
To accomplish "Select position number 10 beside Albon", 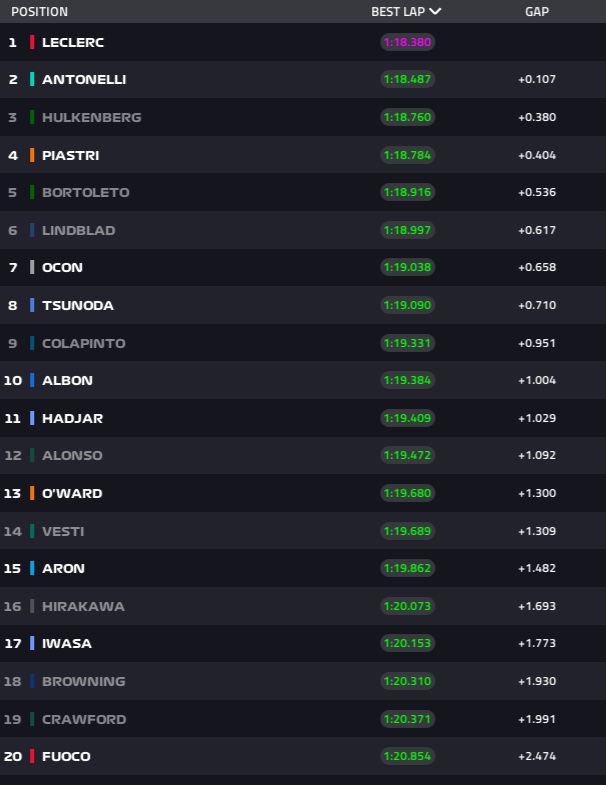I will pos(13,380).
